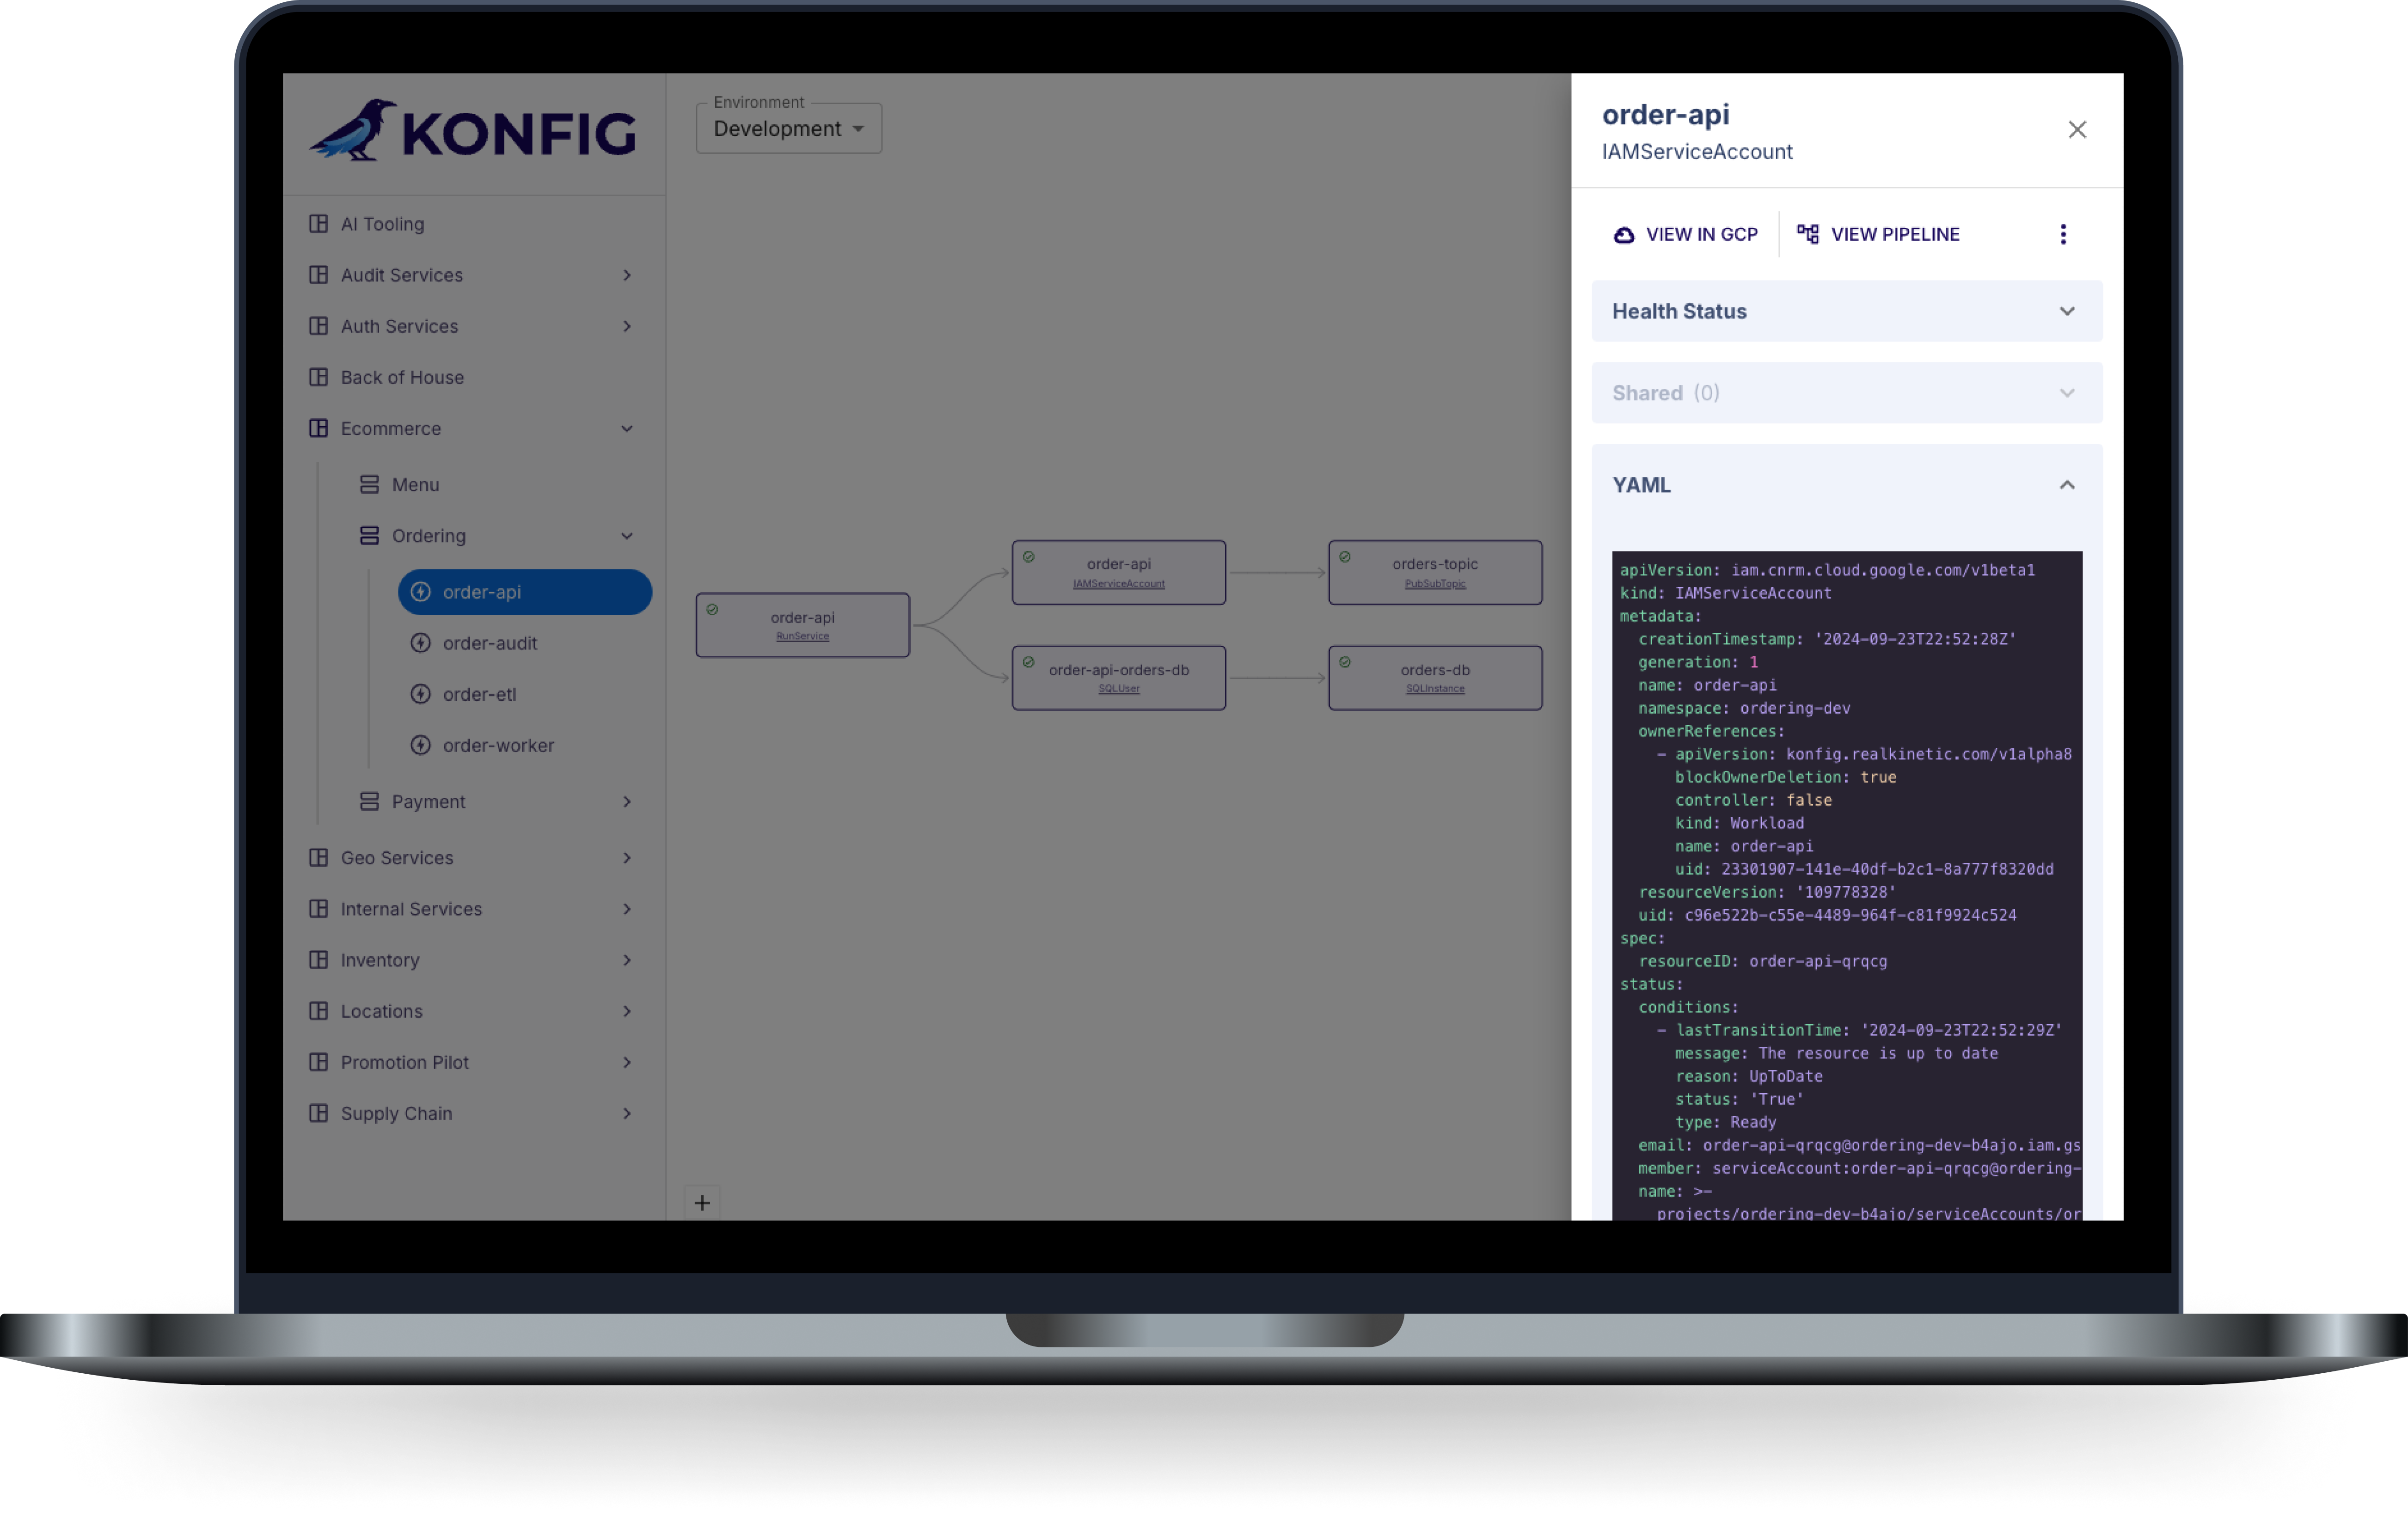Click the Menu domain icon
Screen dimensions: 2408x1517
pyautogui.click(x=369, y=484)
